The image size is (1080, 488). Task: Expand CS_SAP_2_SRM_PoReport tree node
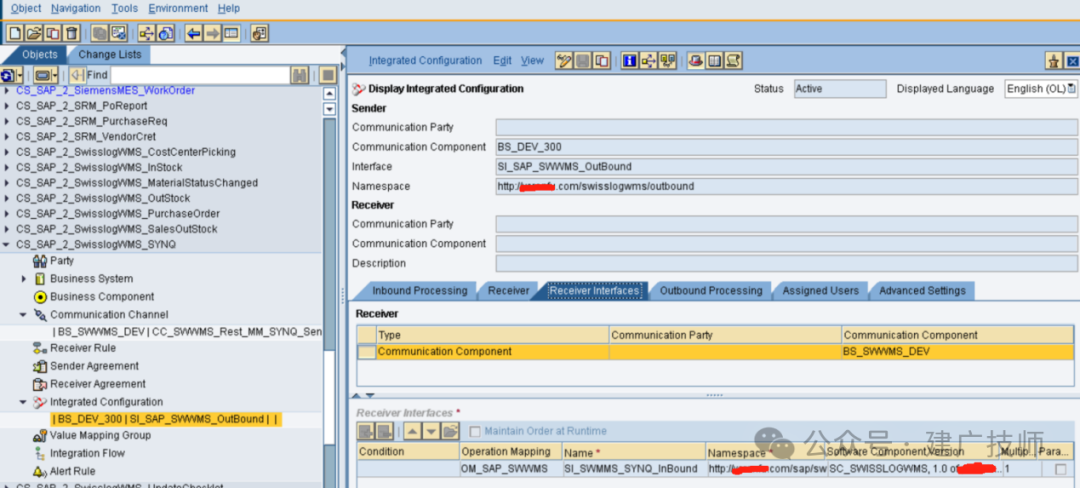(8, 106)
